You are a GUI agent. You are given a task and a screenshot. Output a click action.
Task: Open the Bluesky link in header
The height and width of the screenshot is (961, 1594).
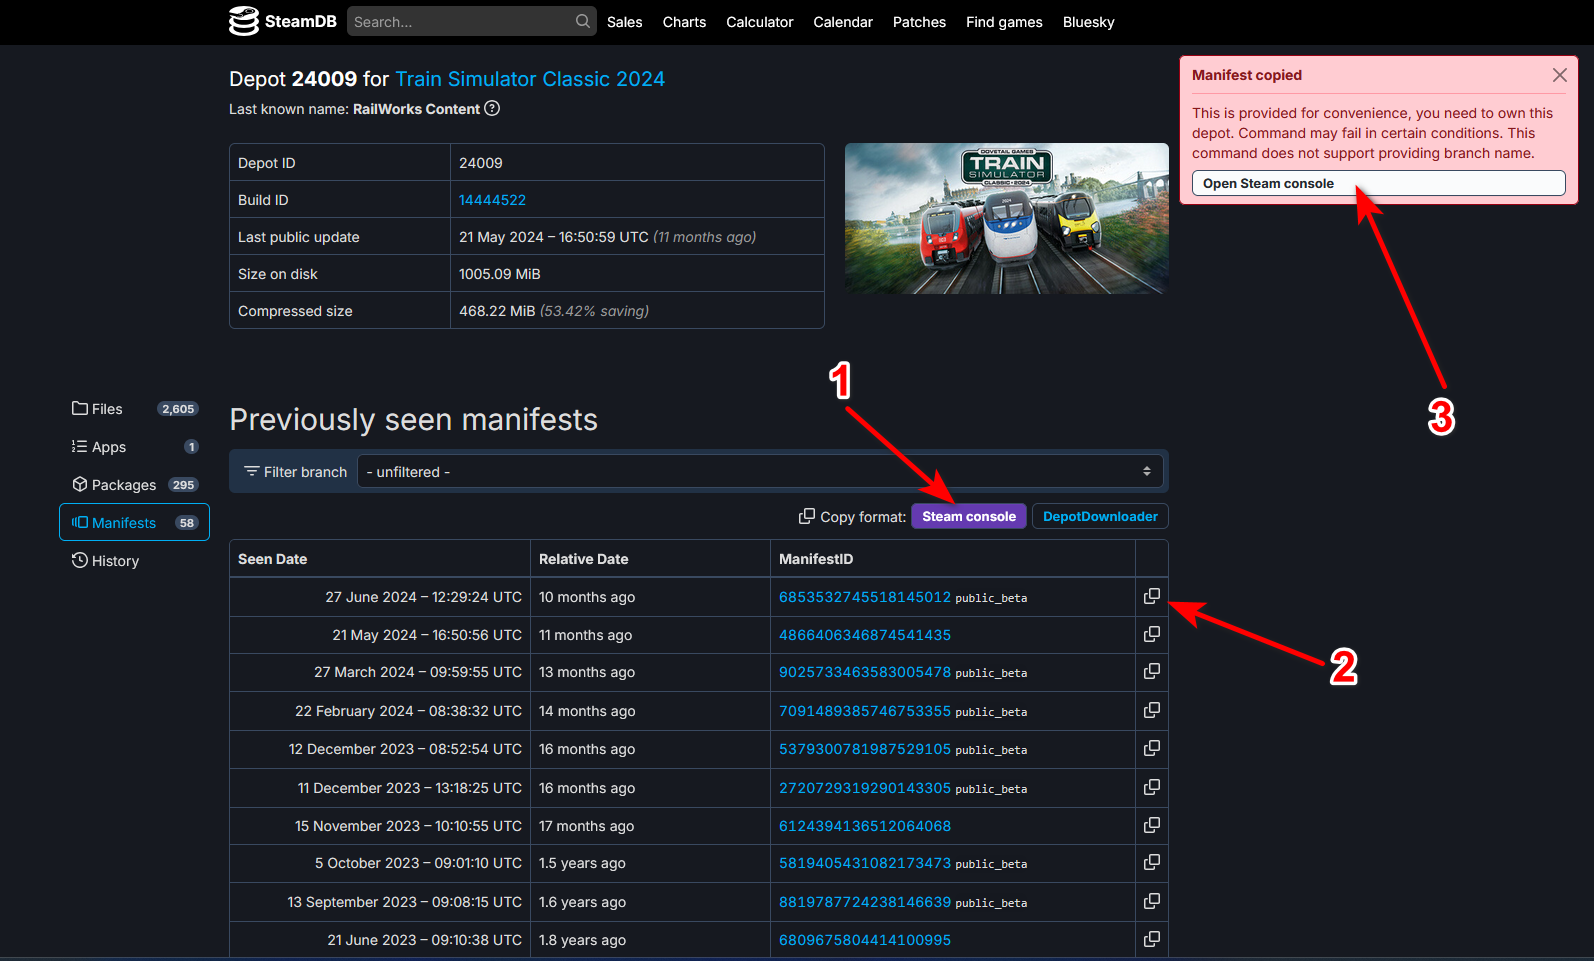pyautogui.click(x=1088, y=22)
